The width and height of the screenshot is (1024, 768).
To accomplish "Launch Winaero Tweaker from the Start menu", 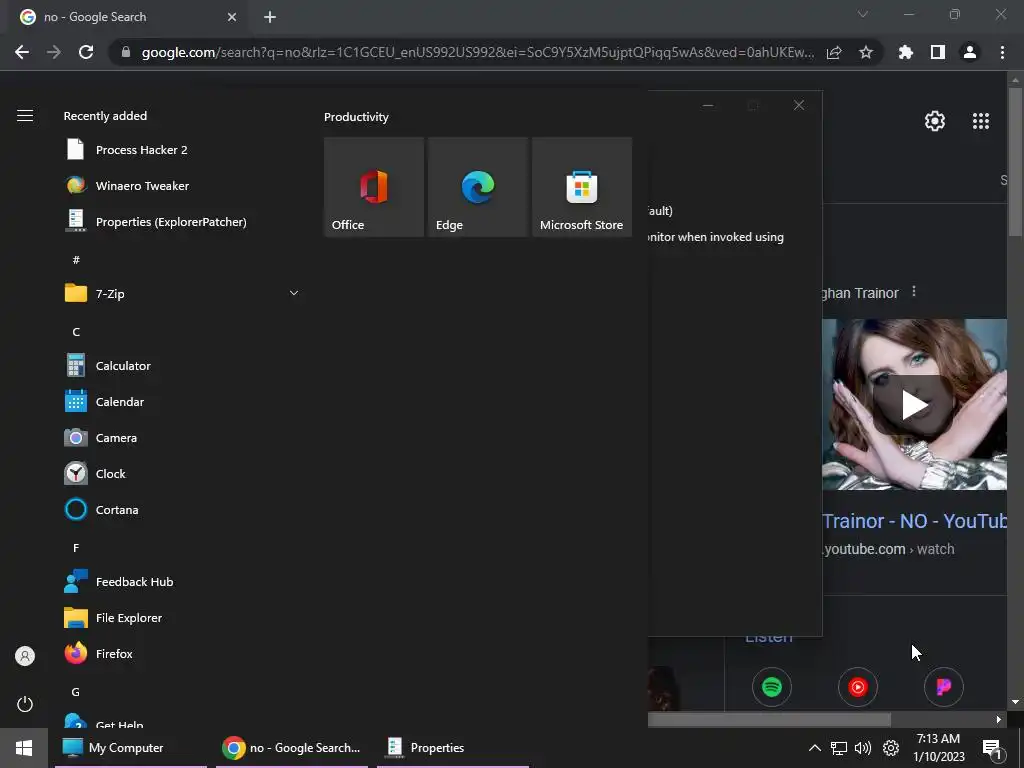I will click(183, 185).
